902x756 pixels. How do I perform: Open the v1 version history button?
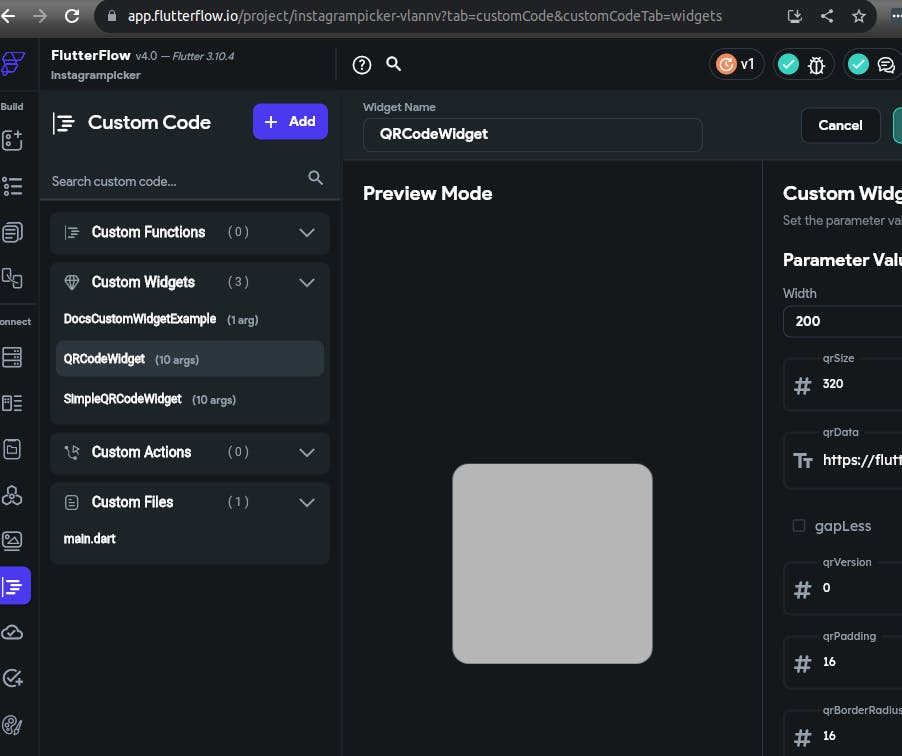tap(737, 65)
